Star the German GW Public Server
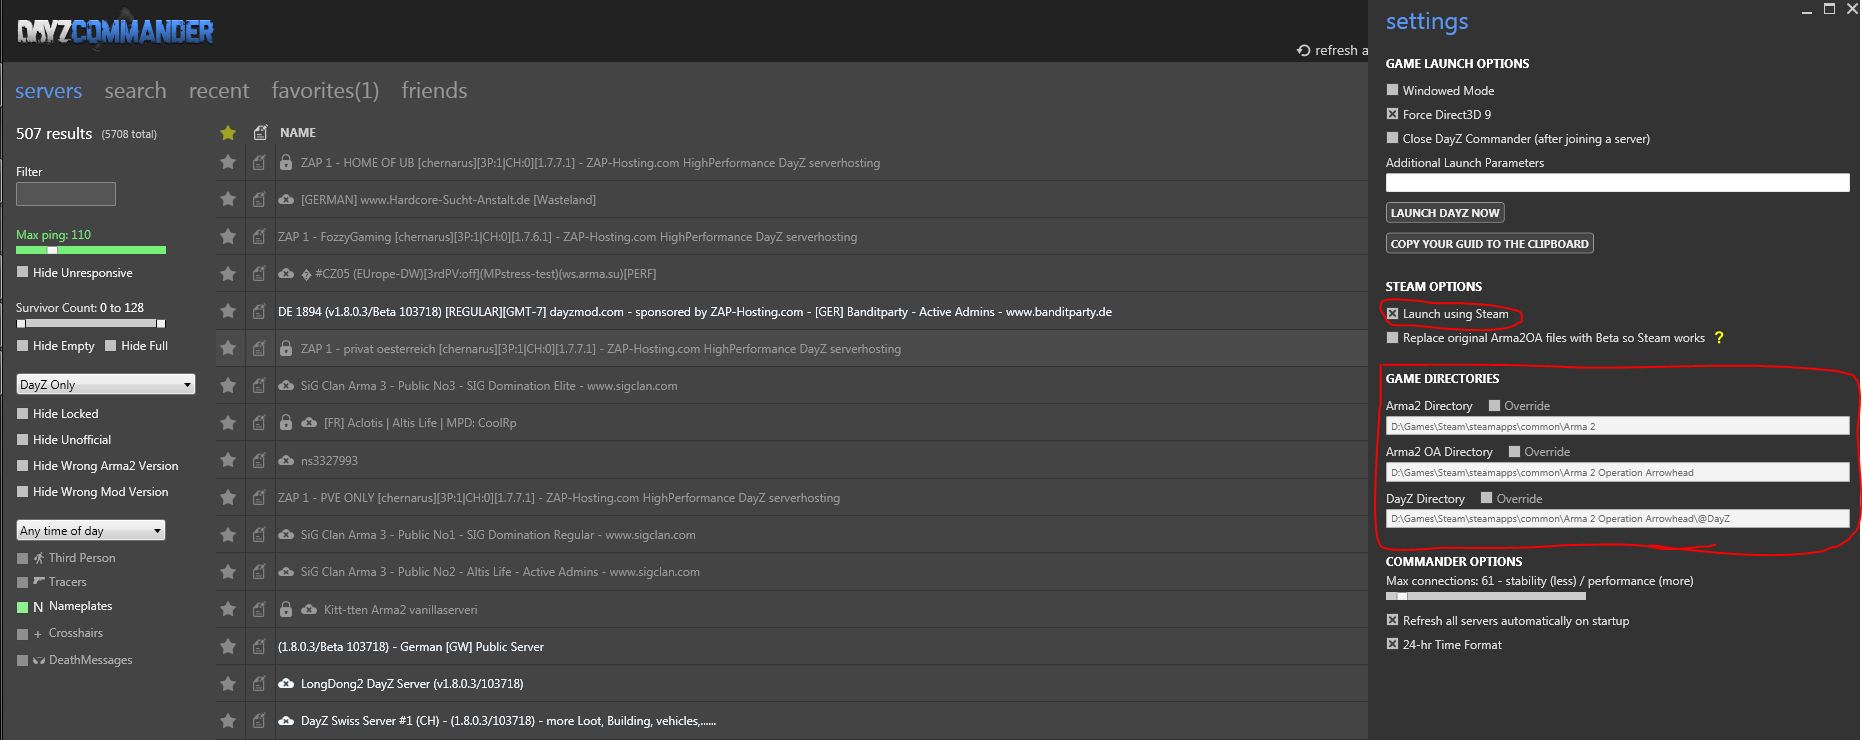Screen dimensions: 1862x740 coord(228,647)
